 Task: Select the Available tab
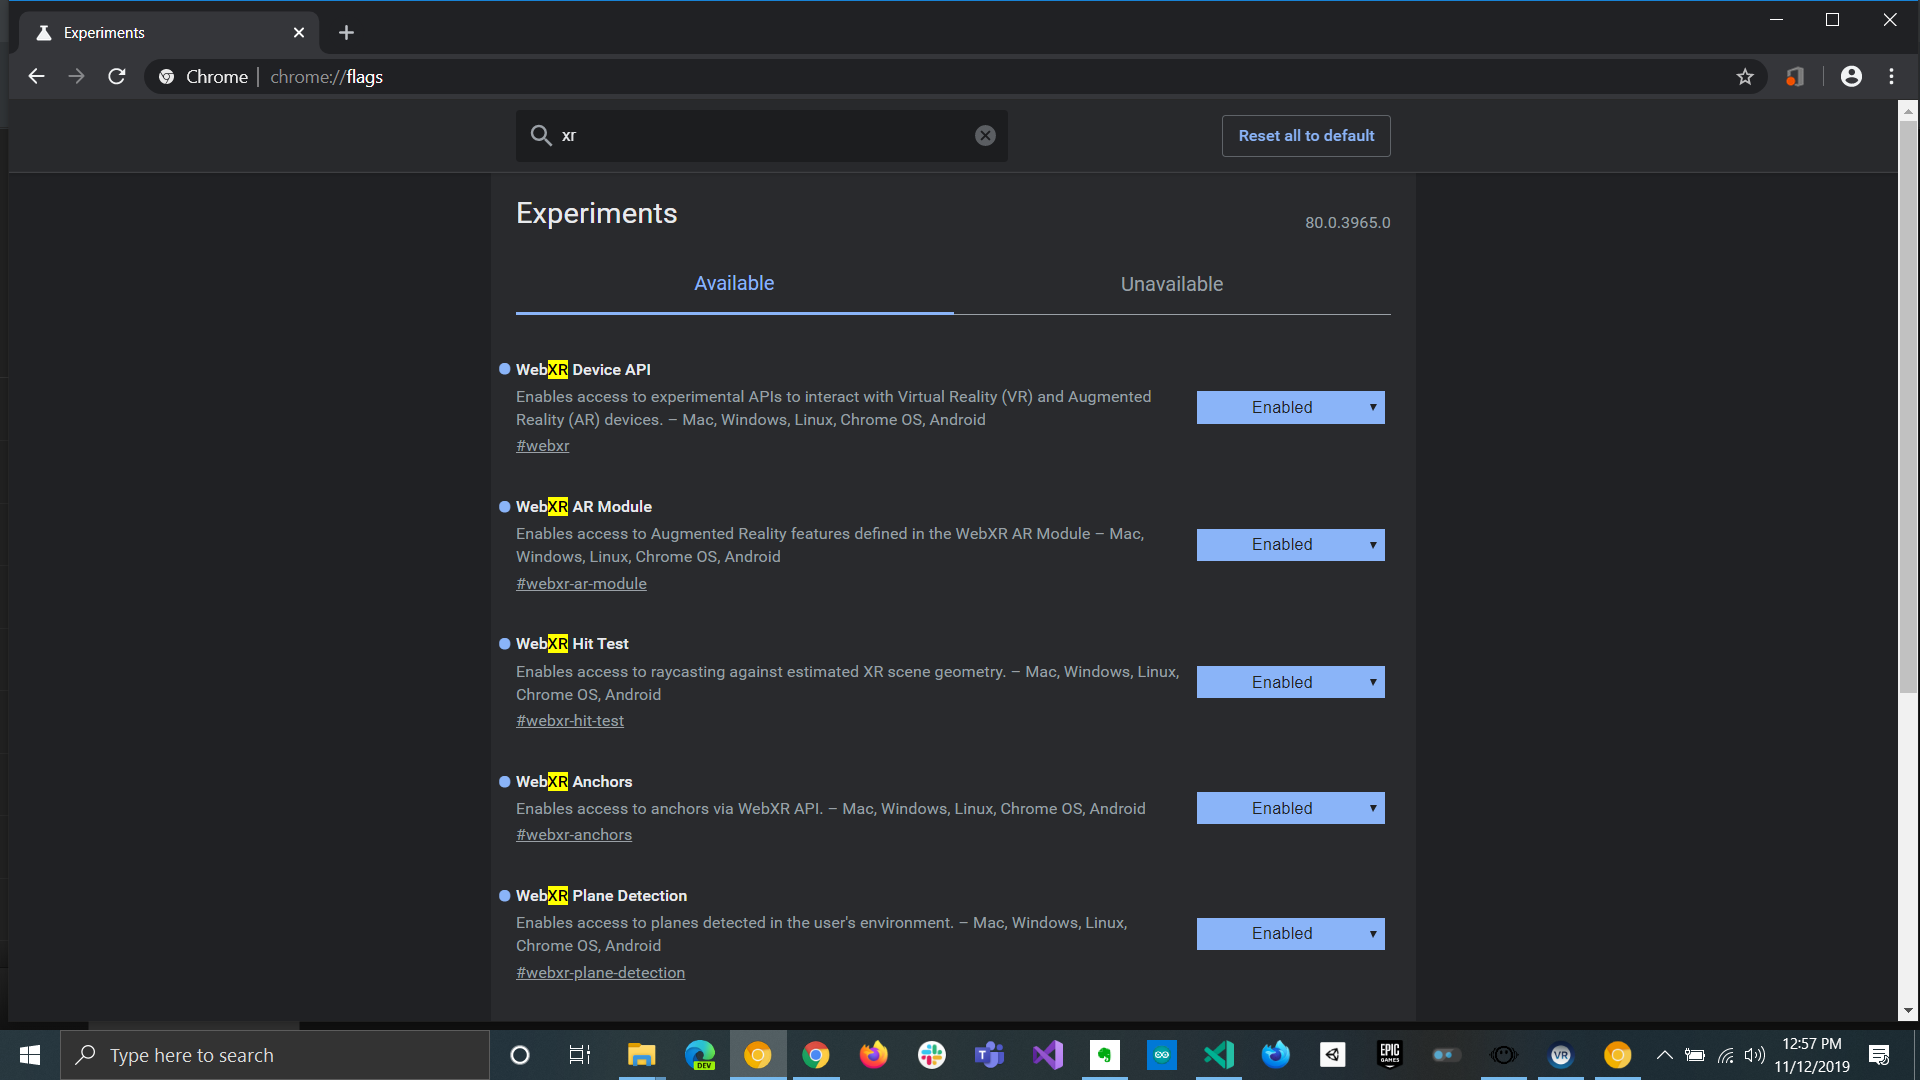[x=734, y=284]
